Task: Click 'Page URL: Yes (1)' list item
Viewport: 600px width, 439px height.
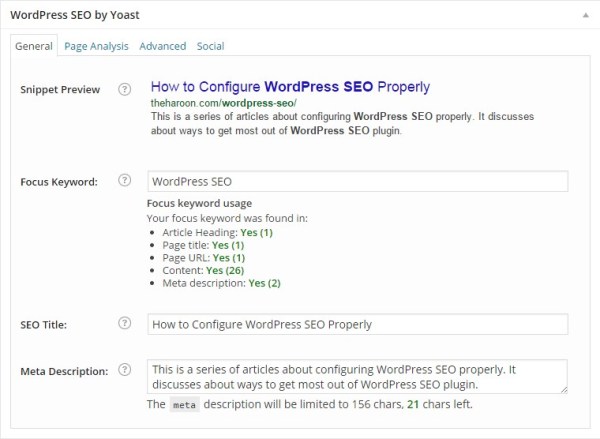Action: click(x=204, y=258)
